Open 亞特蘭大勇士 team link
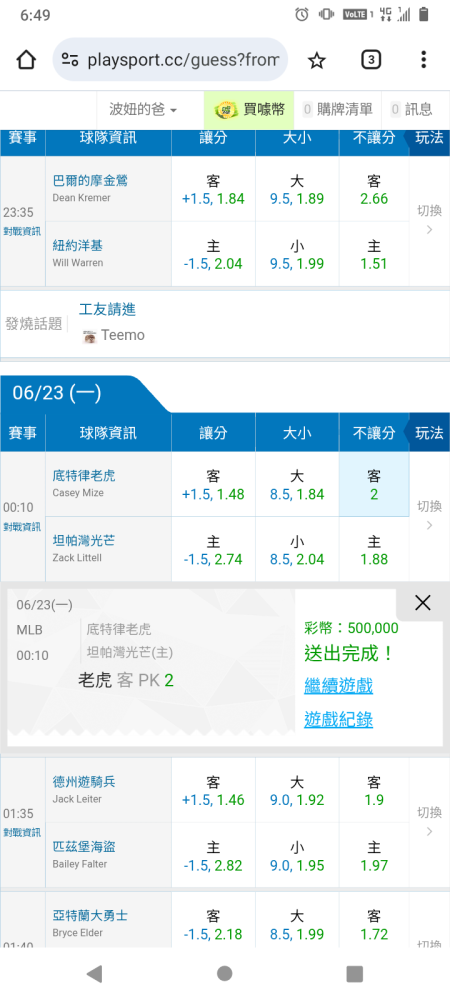The width and height of the screenshot is (450, 1000). [x=90, y=916]
